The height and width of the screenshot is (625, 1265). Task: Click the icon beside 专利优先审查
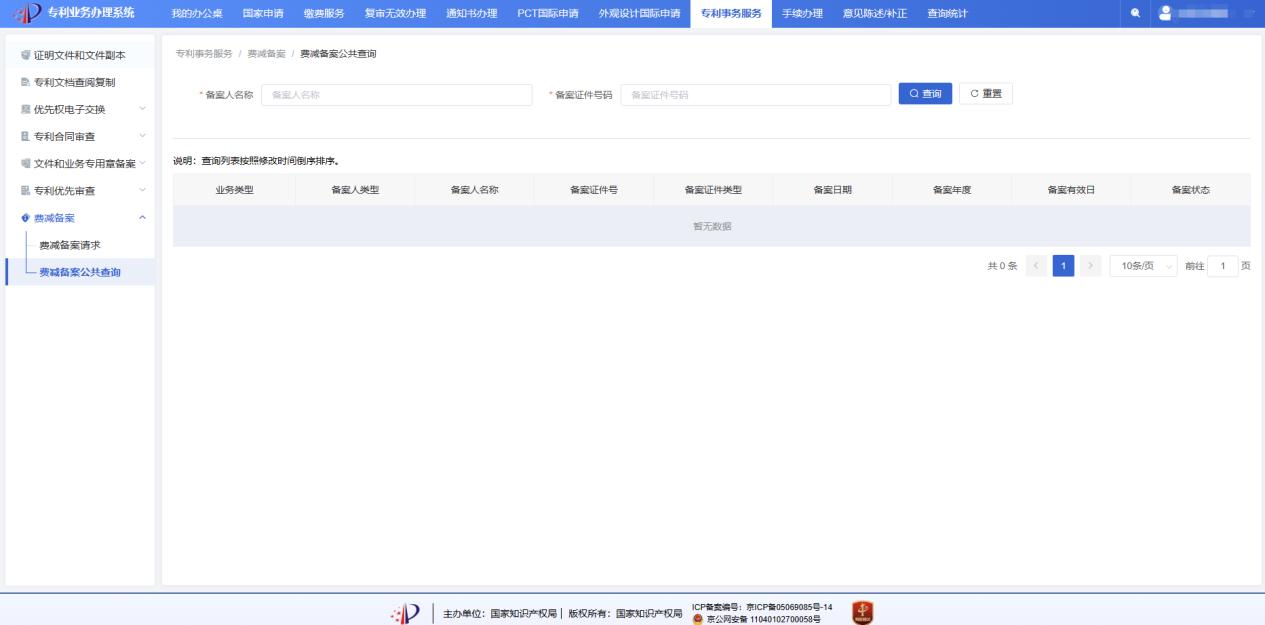coord(25,191)
